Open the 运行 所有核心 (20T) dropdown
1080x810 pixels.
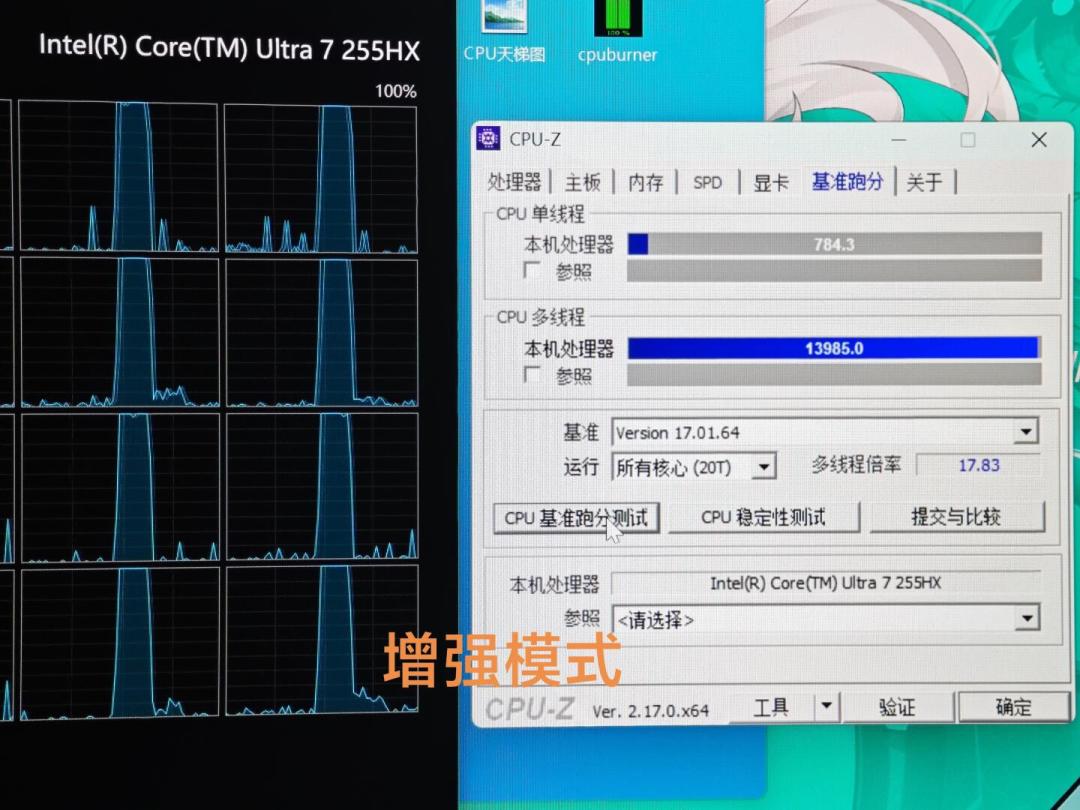pos(763,467)
